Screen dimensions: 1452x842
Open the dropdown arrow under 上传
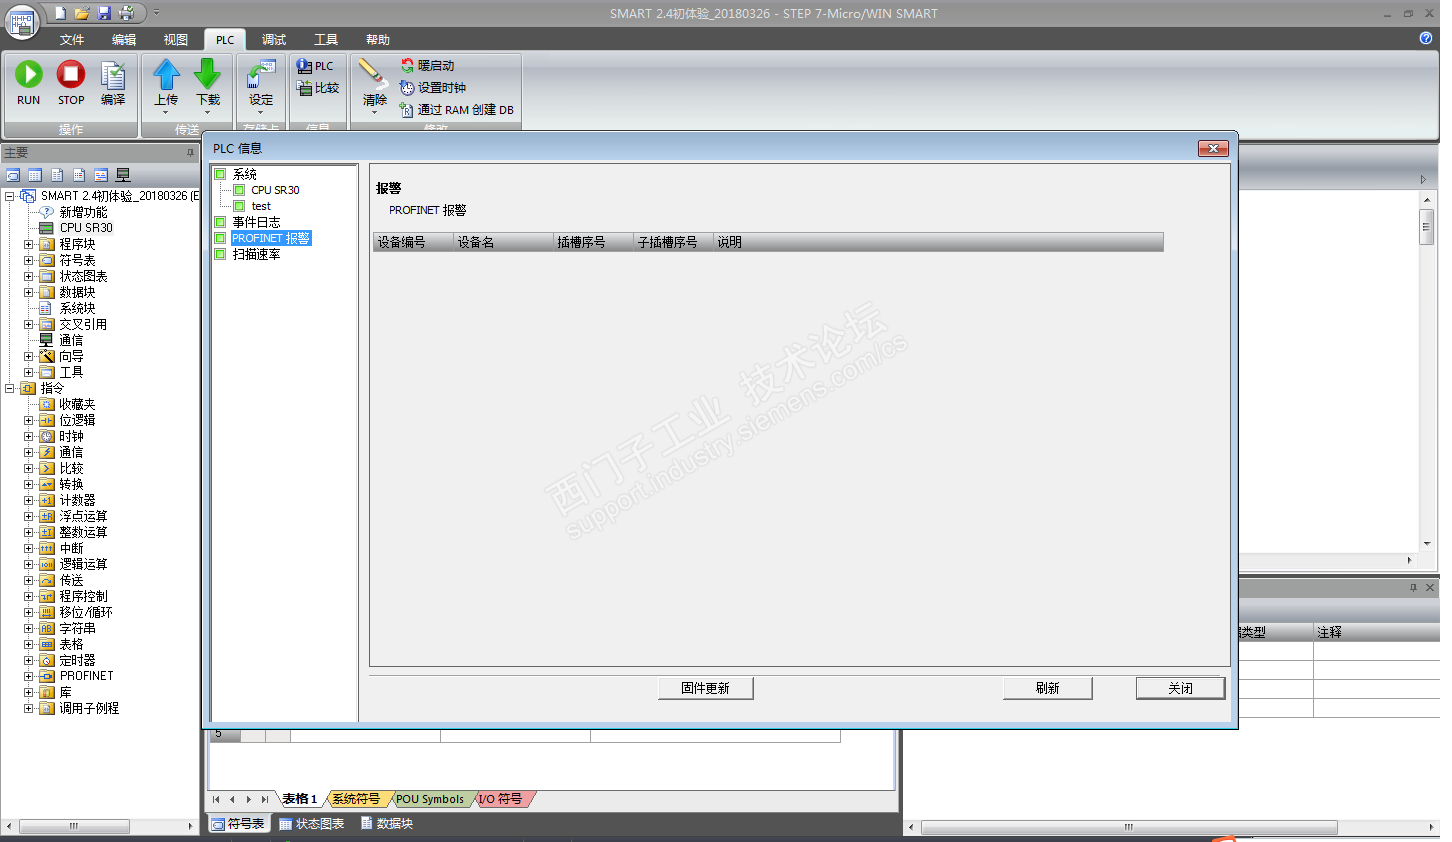point(166,112)
